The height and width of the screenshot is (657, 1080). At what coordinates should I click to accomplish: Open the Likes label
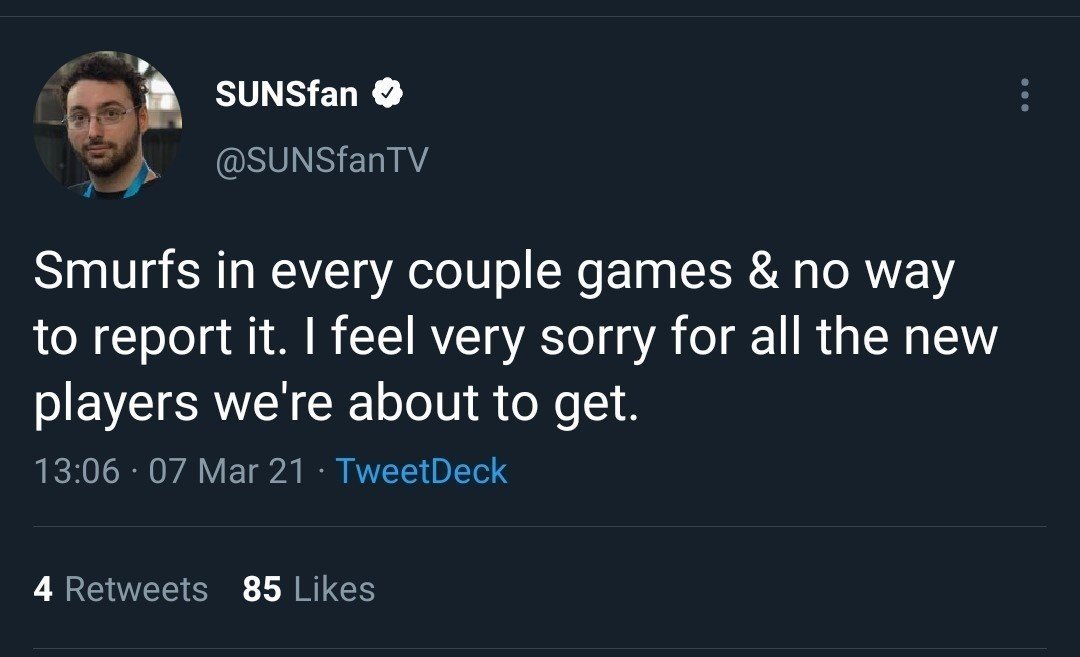point(334,589)
